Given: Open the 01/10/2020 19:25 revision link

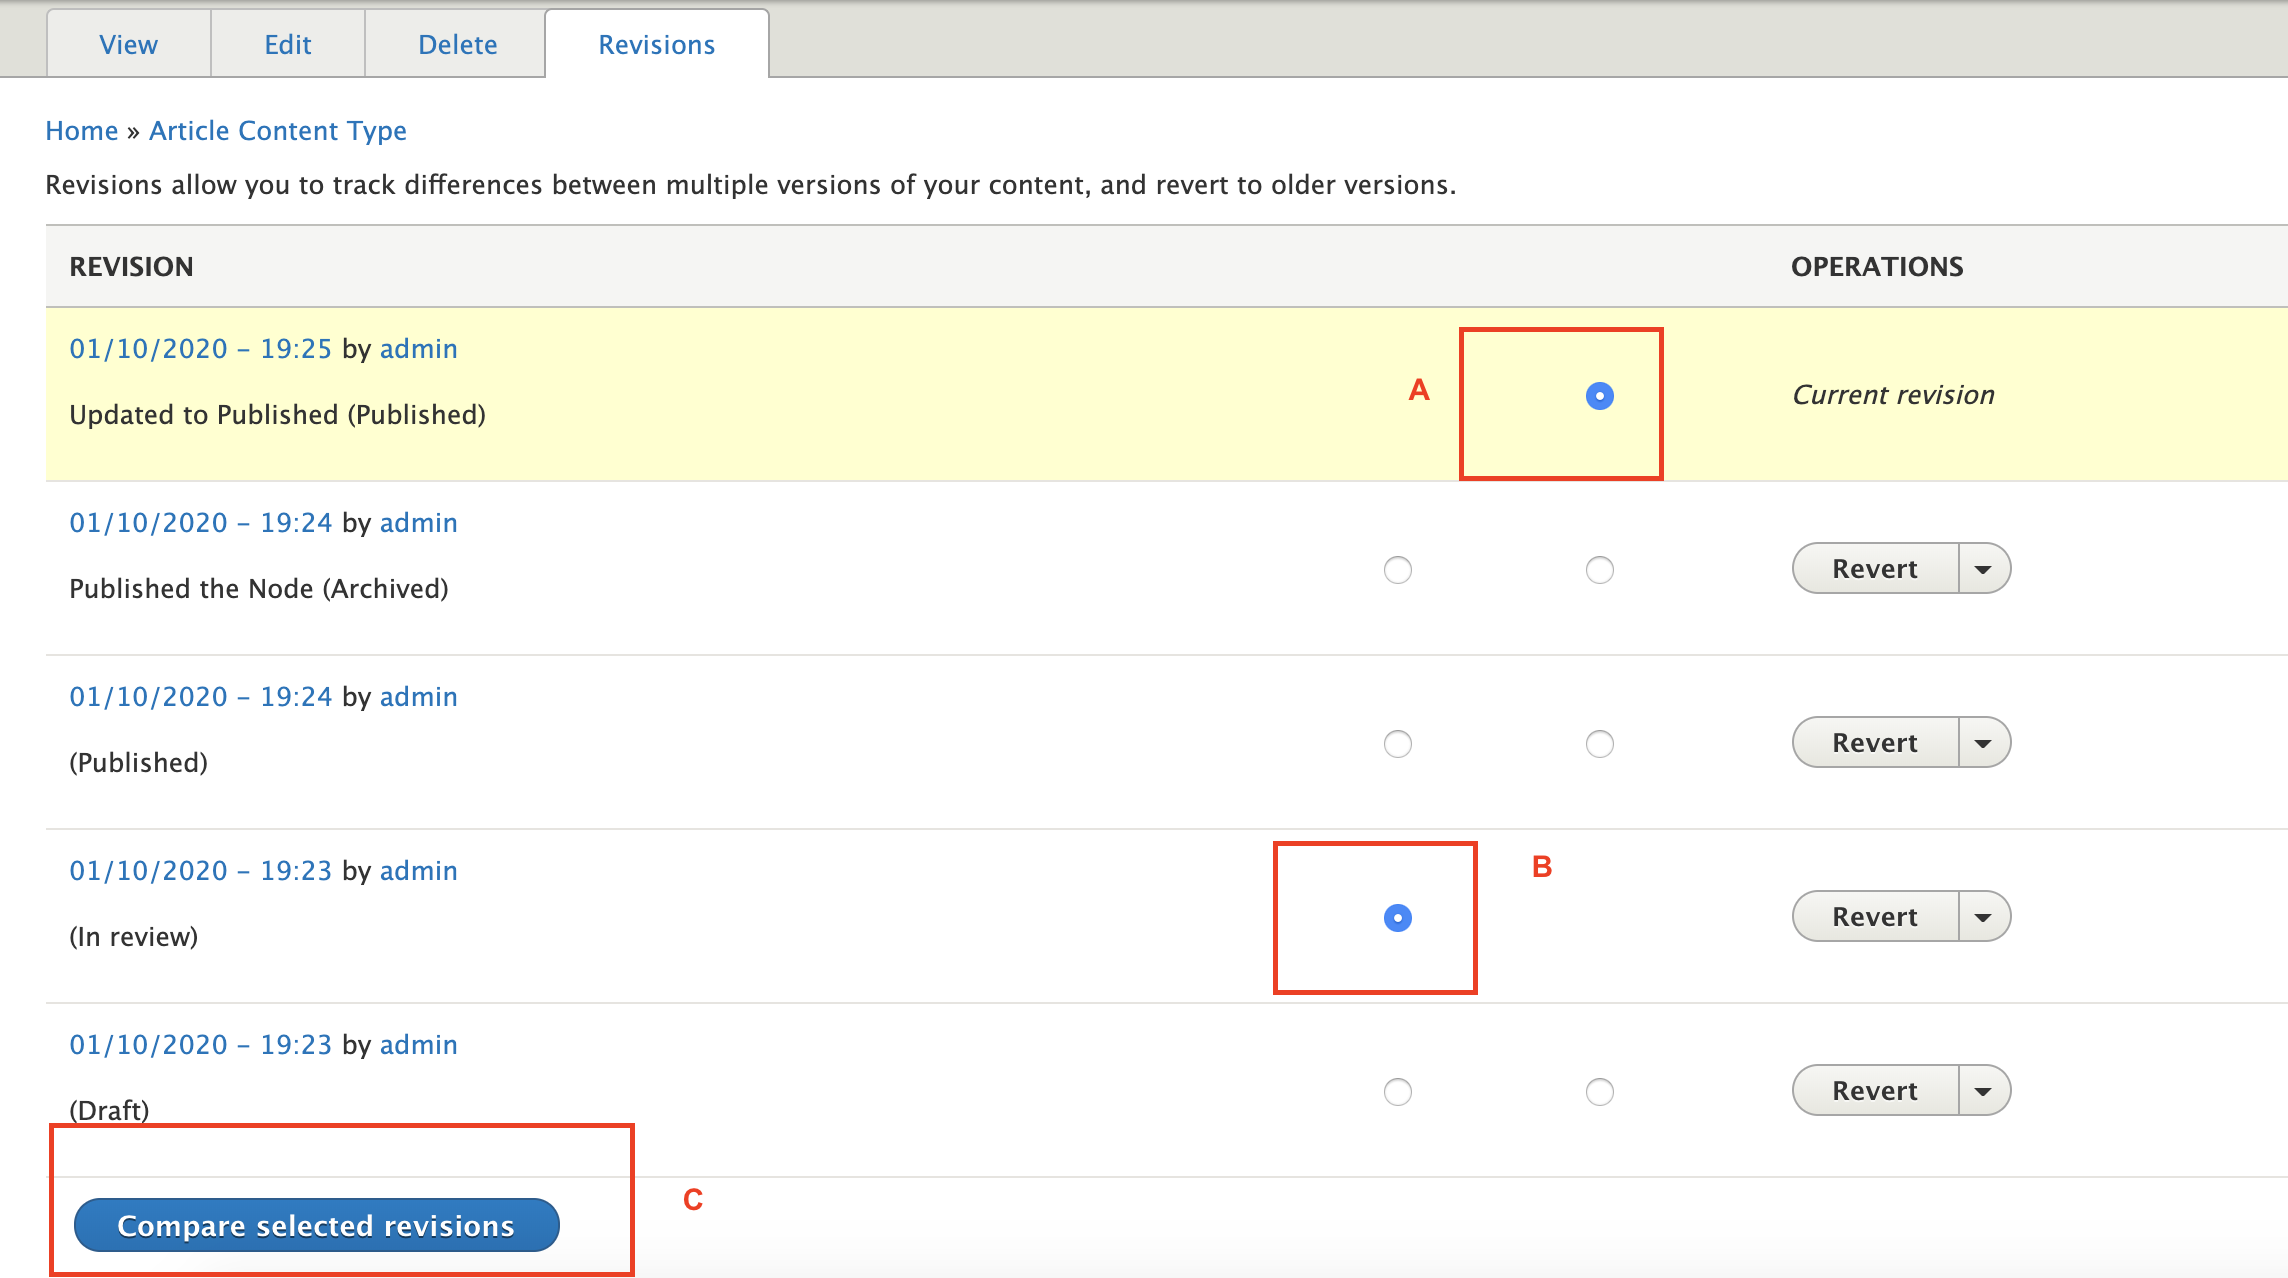Looking at the screenshot, I should point(201,347).
